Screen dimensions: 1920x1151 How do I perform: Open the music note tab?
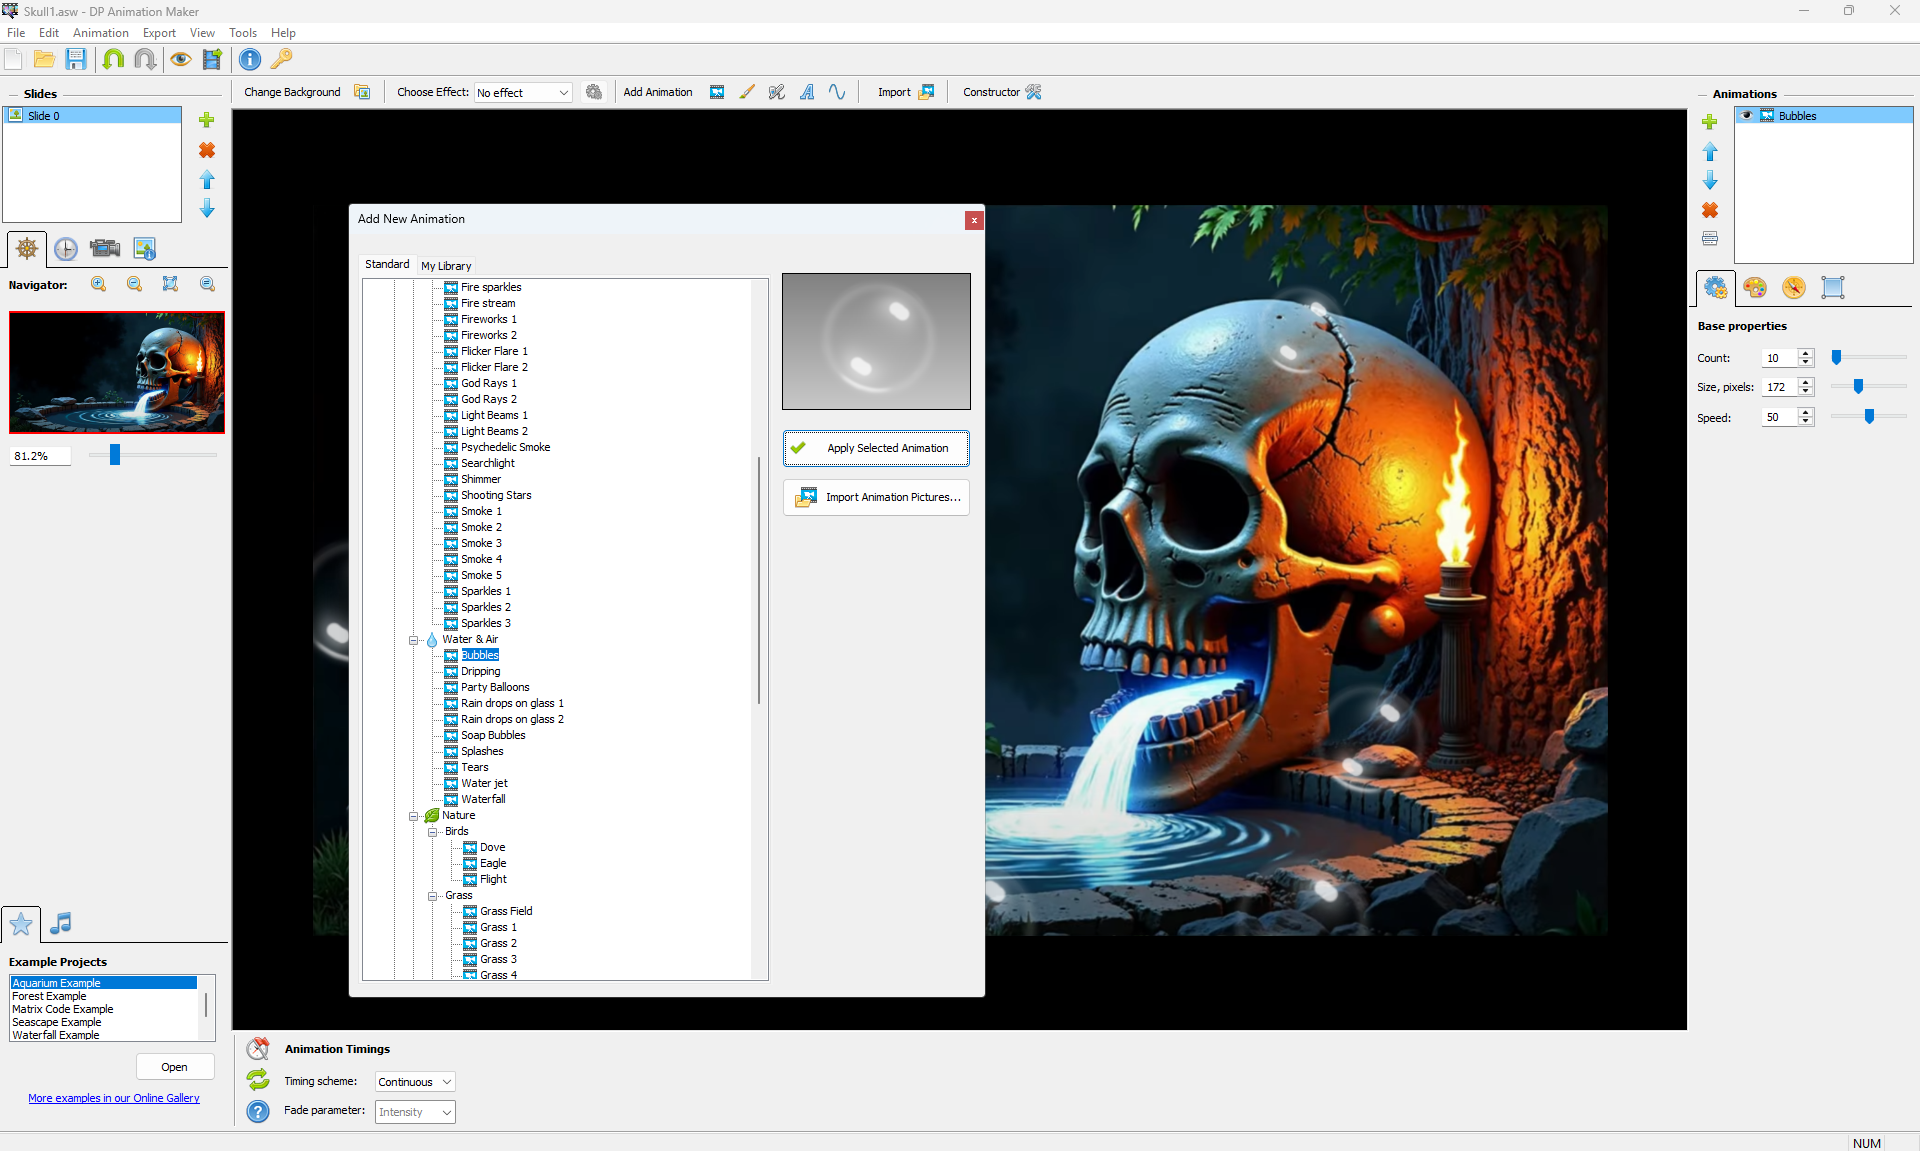point(61,923)
